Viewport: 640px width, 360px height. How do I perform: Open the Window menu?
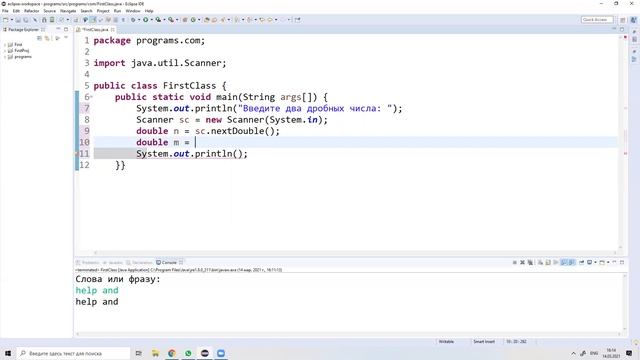pos(133,11)
